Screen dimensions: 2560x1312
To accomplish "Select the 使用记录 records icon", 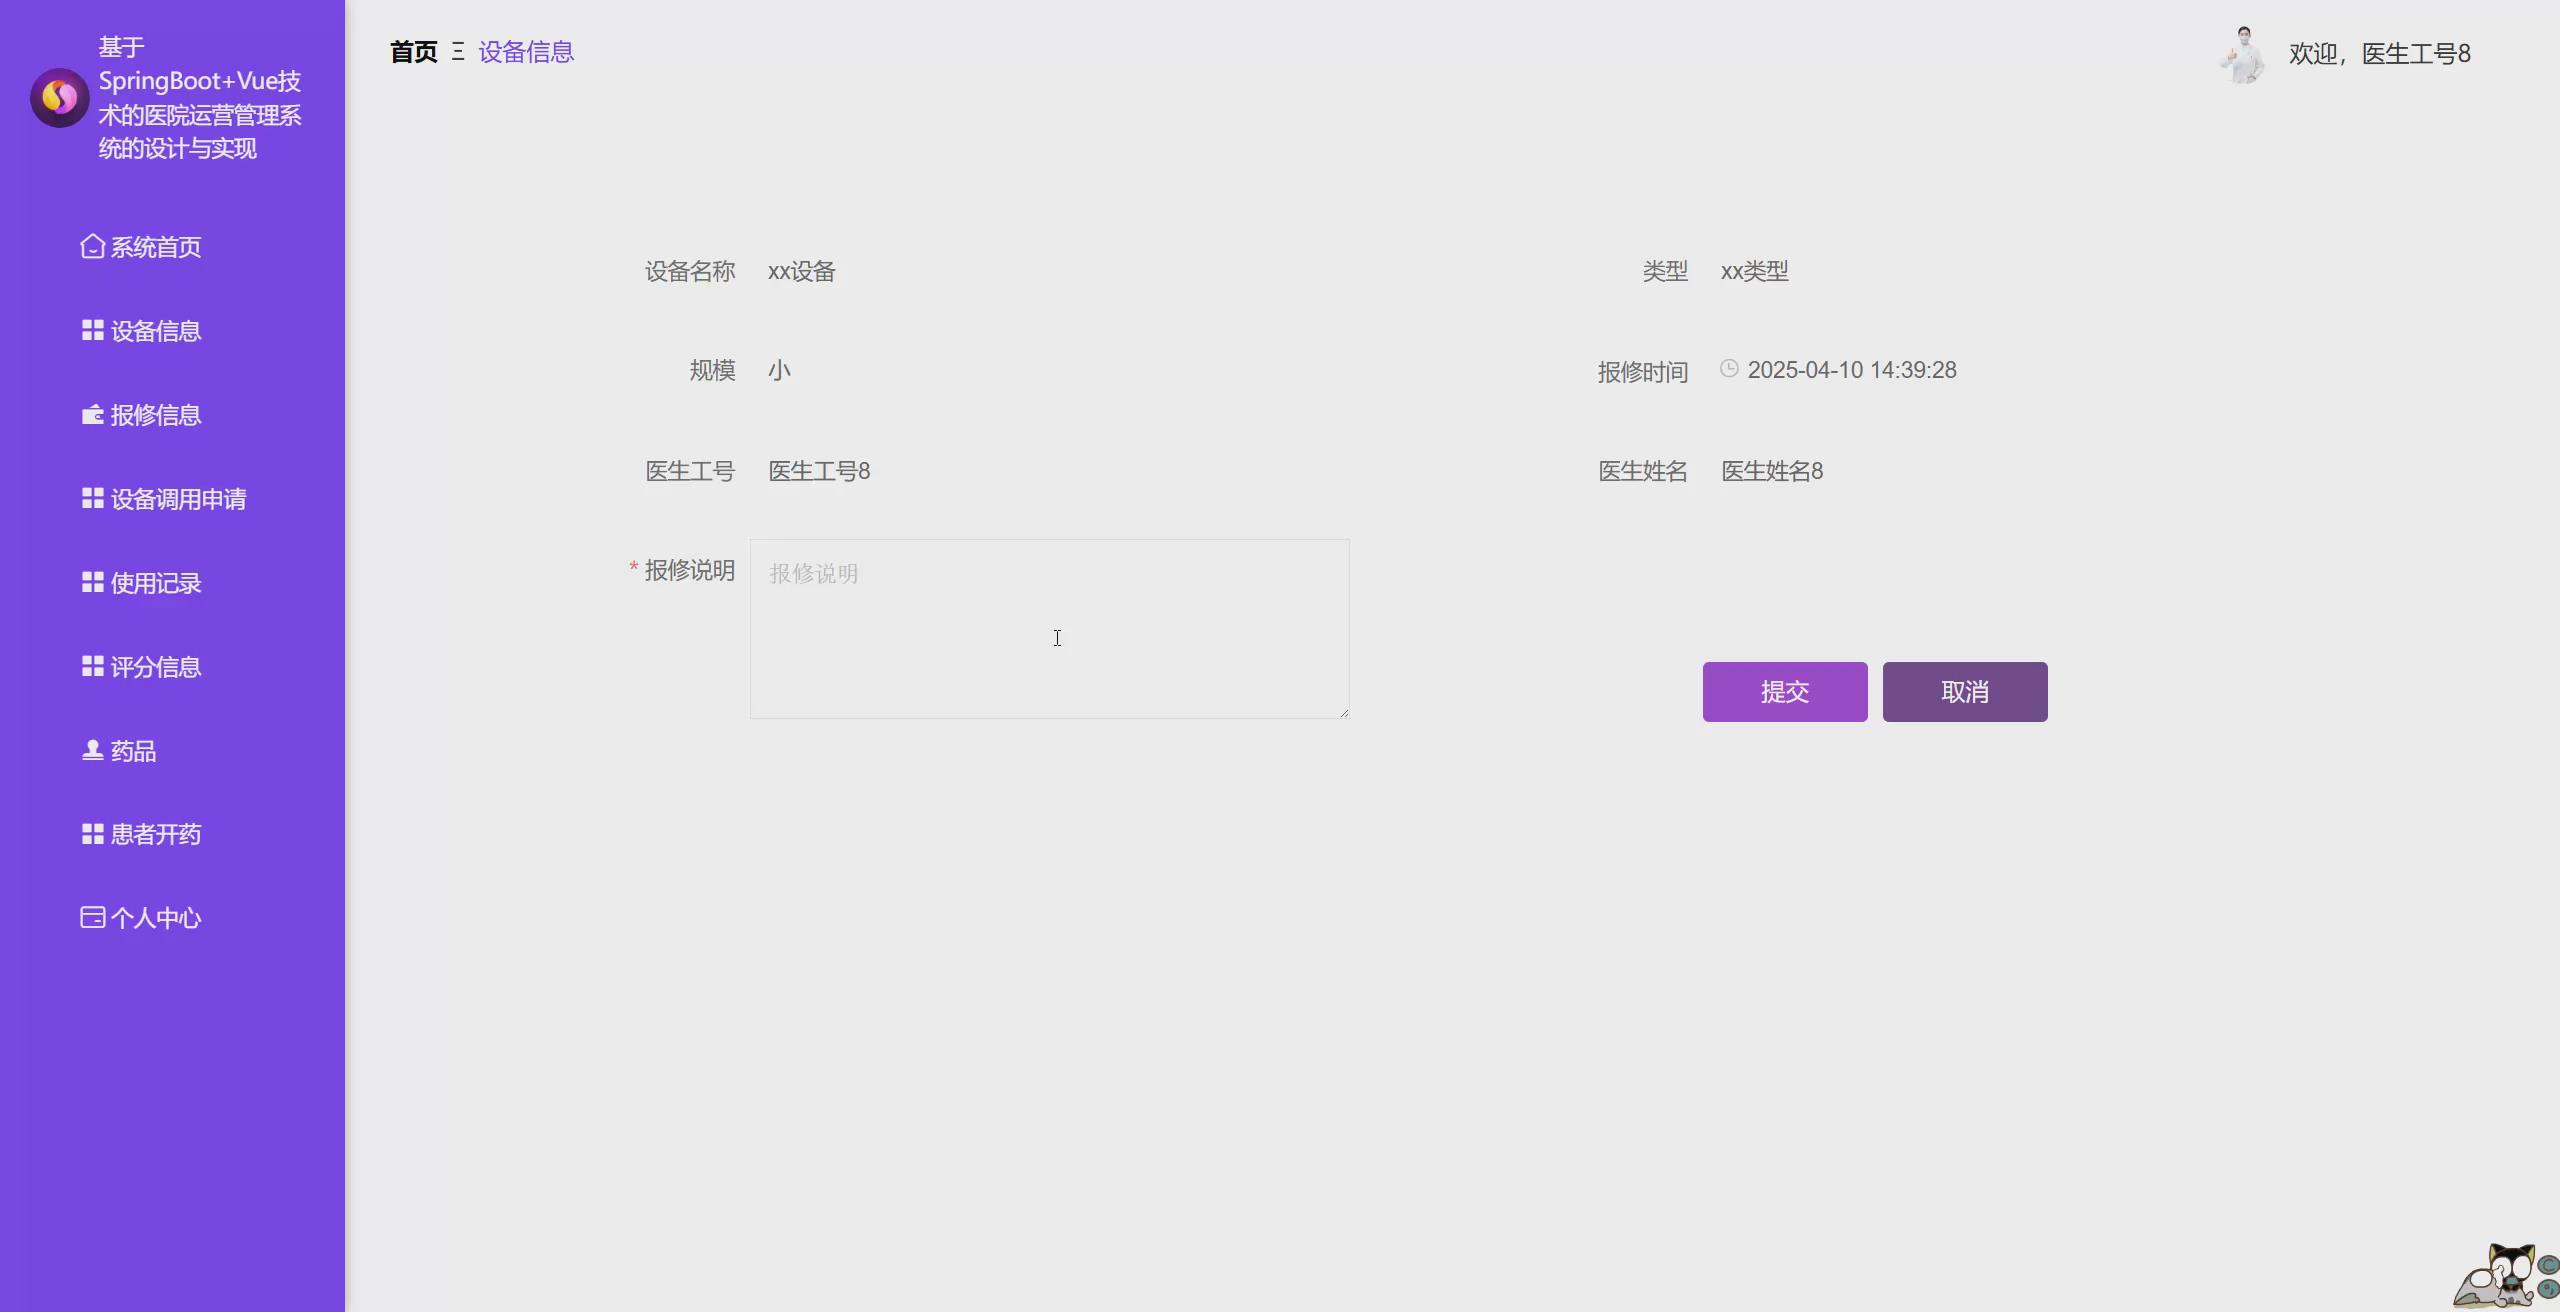I will pyautogui.click(x=91, y=581).
